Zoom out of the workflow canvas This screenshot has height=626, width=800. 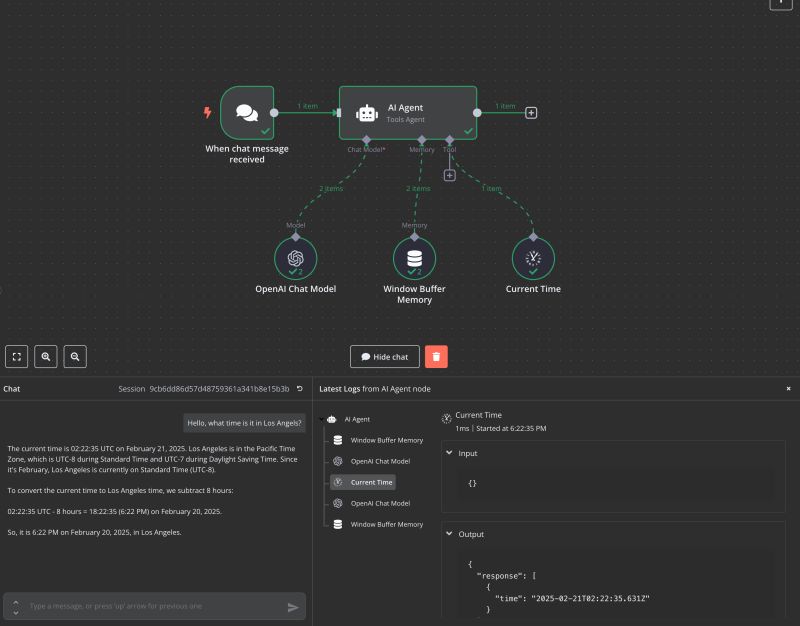74,356
